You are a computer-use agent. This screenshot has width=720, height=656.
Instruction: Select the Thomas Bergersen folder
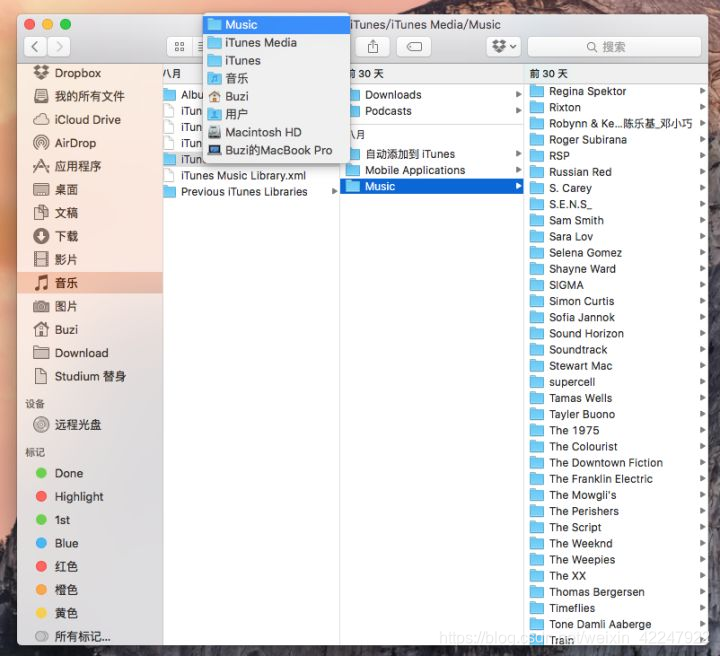pos(617,592)
